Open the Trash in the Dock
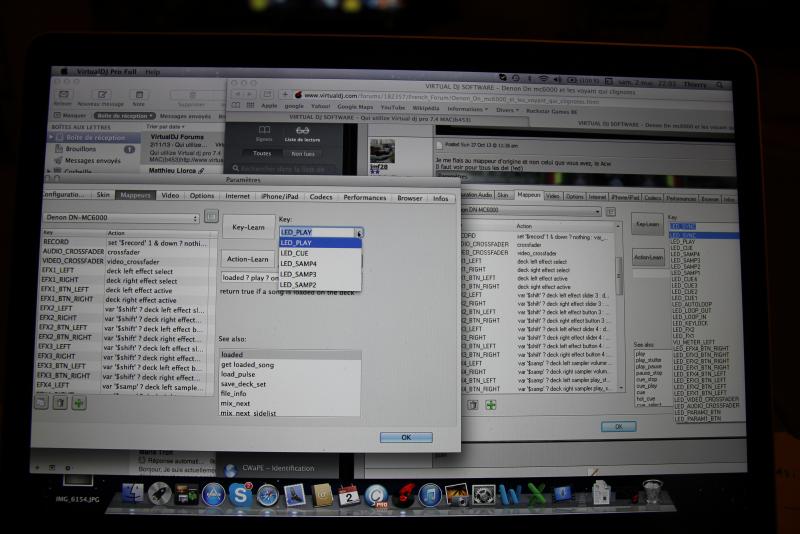 point(652,492)
